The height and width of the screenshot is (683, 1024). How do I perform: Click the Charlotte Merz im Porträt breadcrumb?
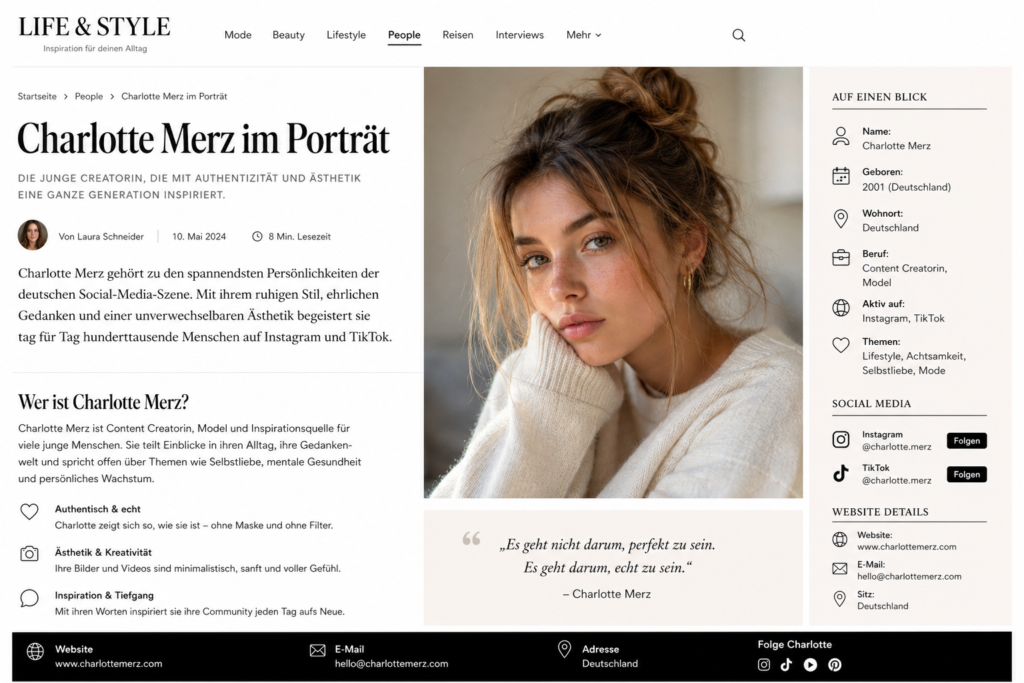(x=174, y=96)
